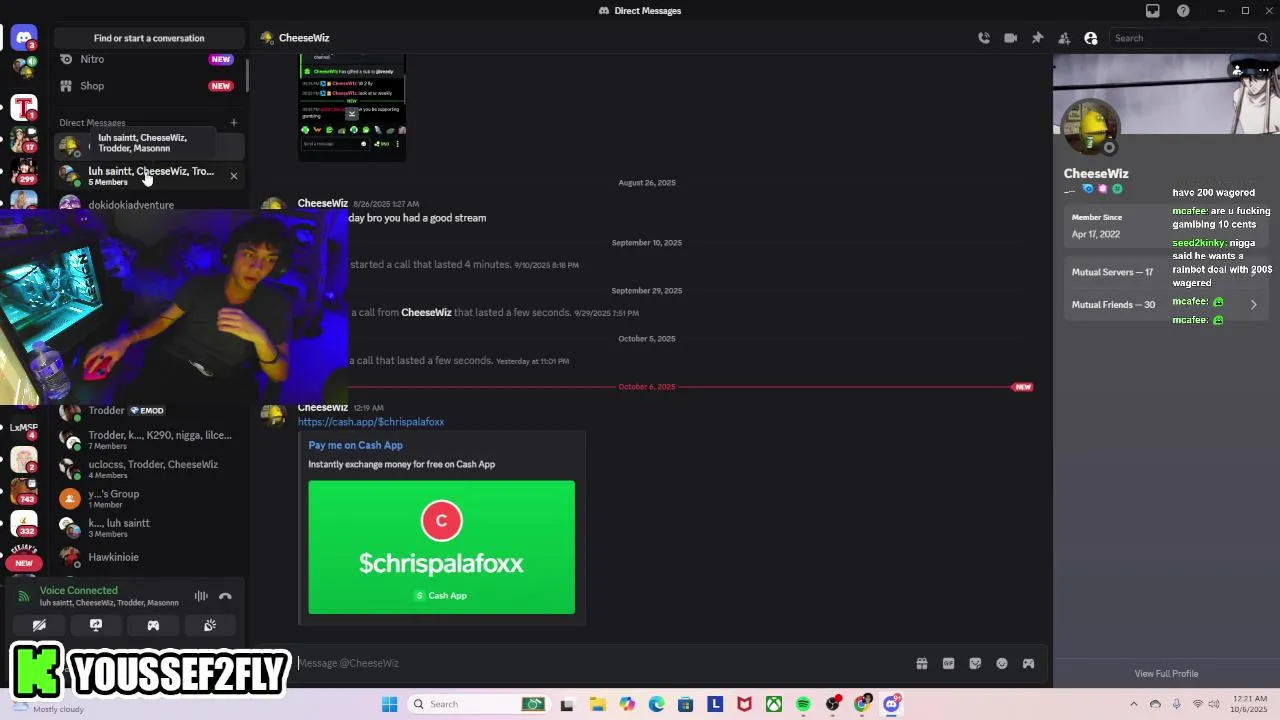Start a video call from chat header
The height and width of the screenshot is (720, 1280).
pos(1011,38)
